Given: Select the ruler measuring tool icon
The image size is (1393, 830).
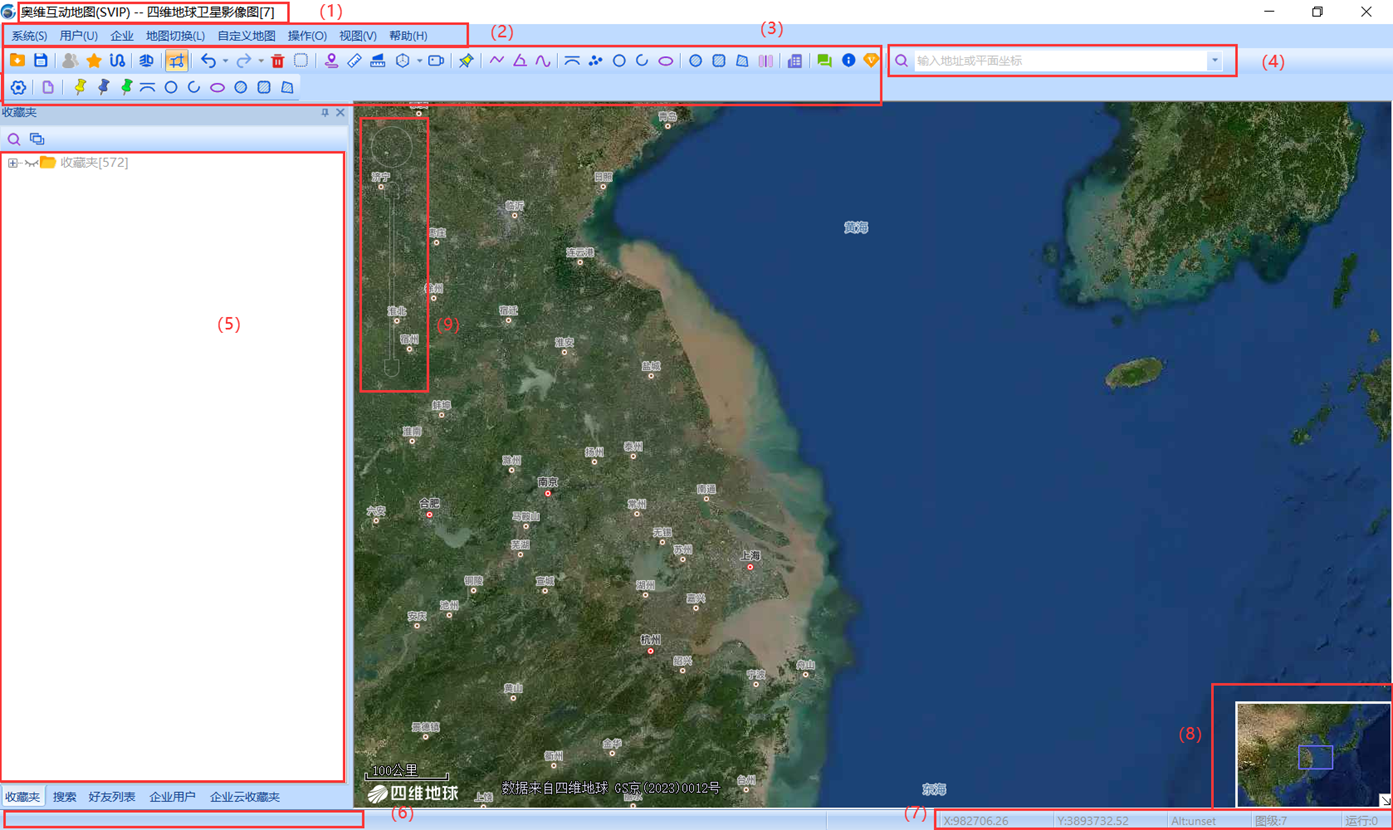Looking at the screenshot, I should point(354,61).
